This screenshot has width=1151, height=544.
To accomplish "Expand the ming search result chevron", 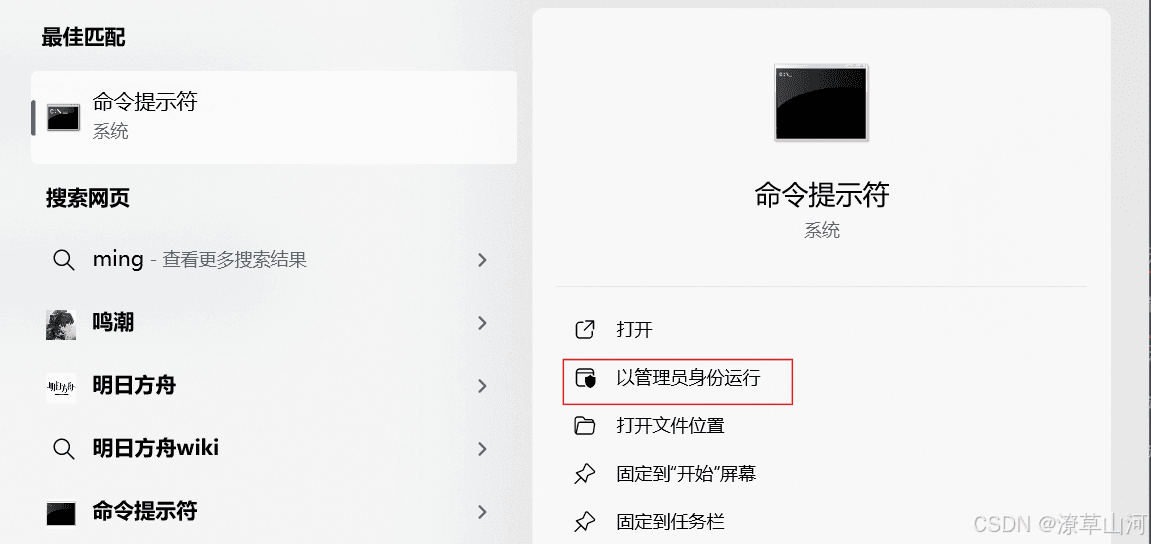I will 482,260.
